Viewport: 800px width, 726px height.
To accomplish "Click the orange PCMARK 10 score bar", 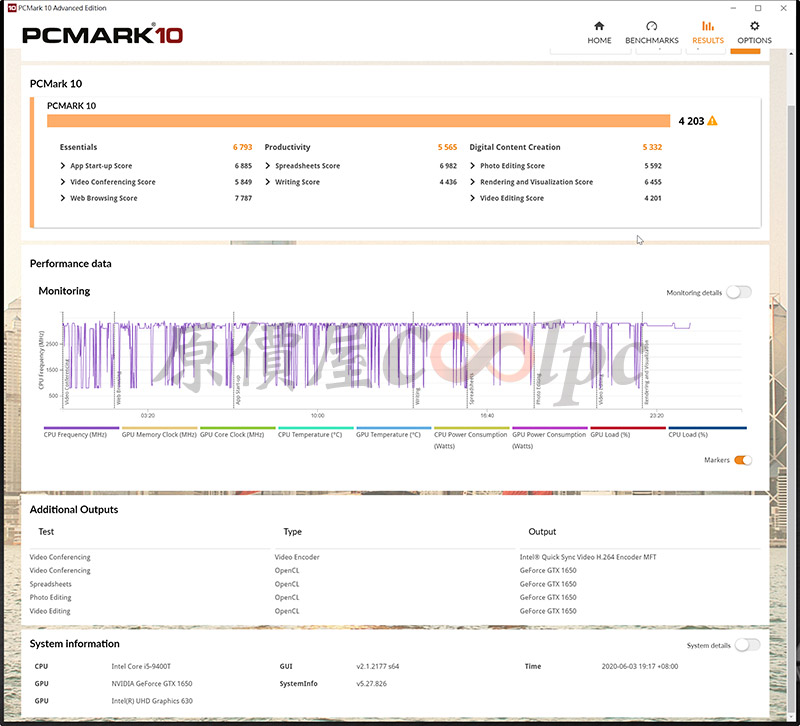I will 358,121.
